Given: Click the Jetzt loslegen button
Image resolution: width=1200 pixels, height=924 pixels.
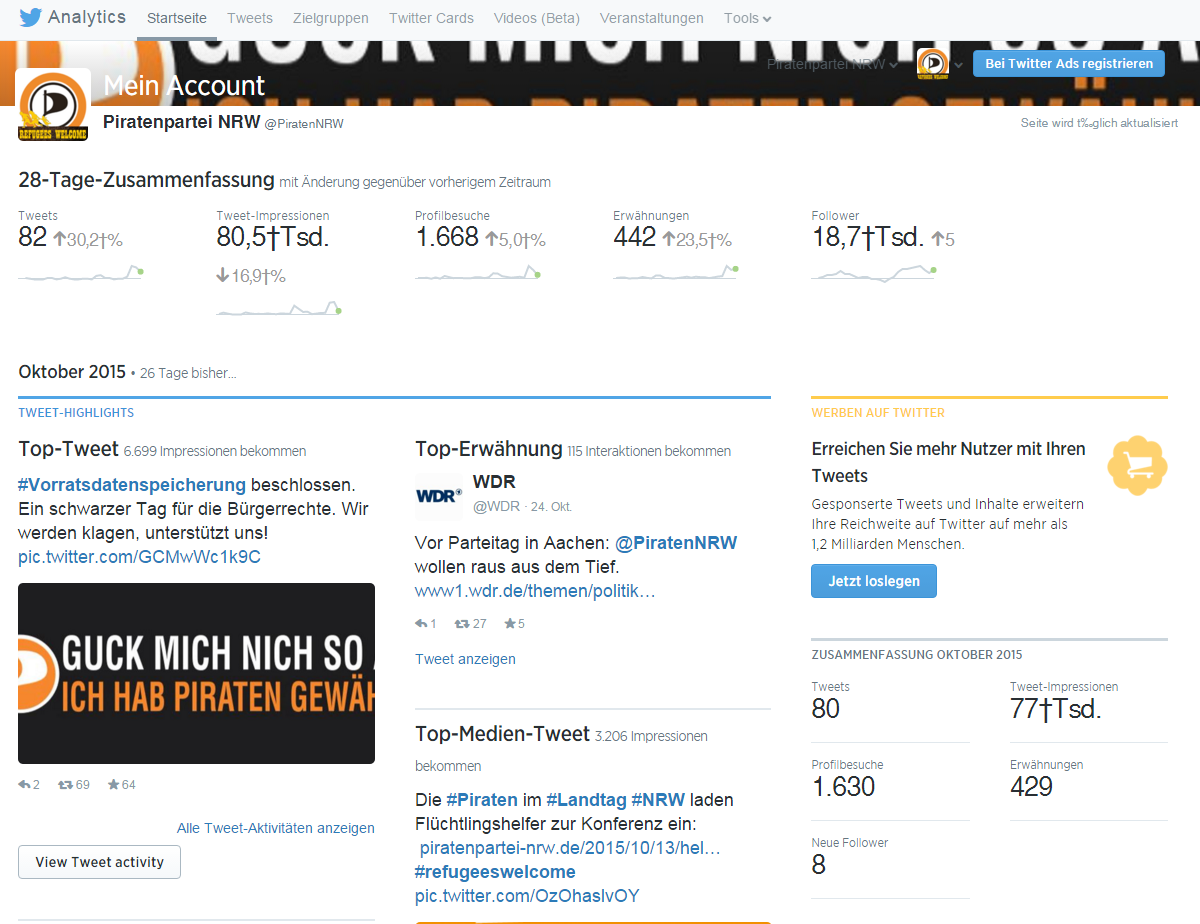Looking at the screenshot, I should point(874,581).
